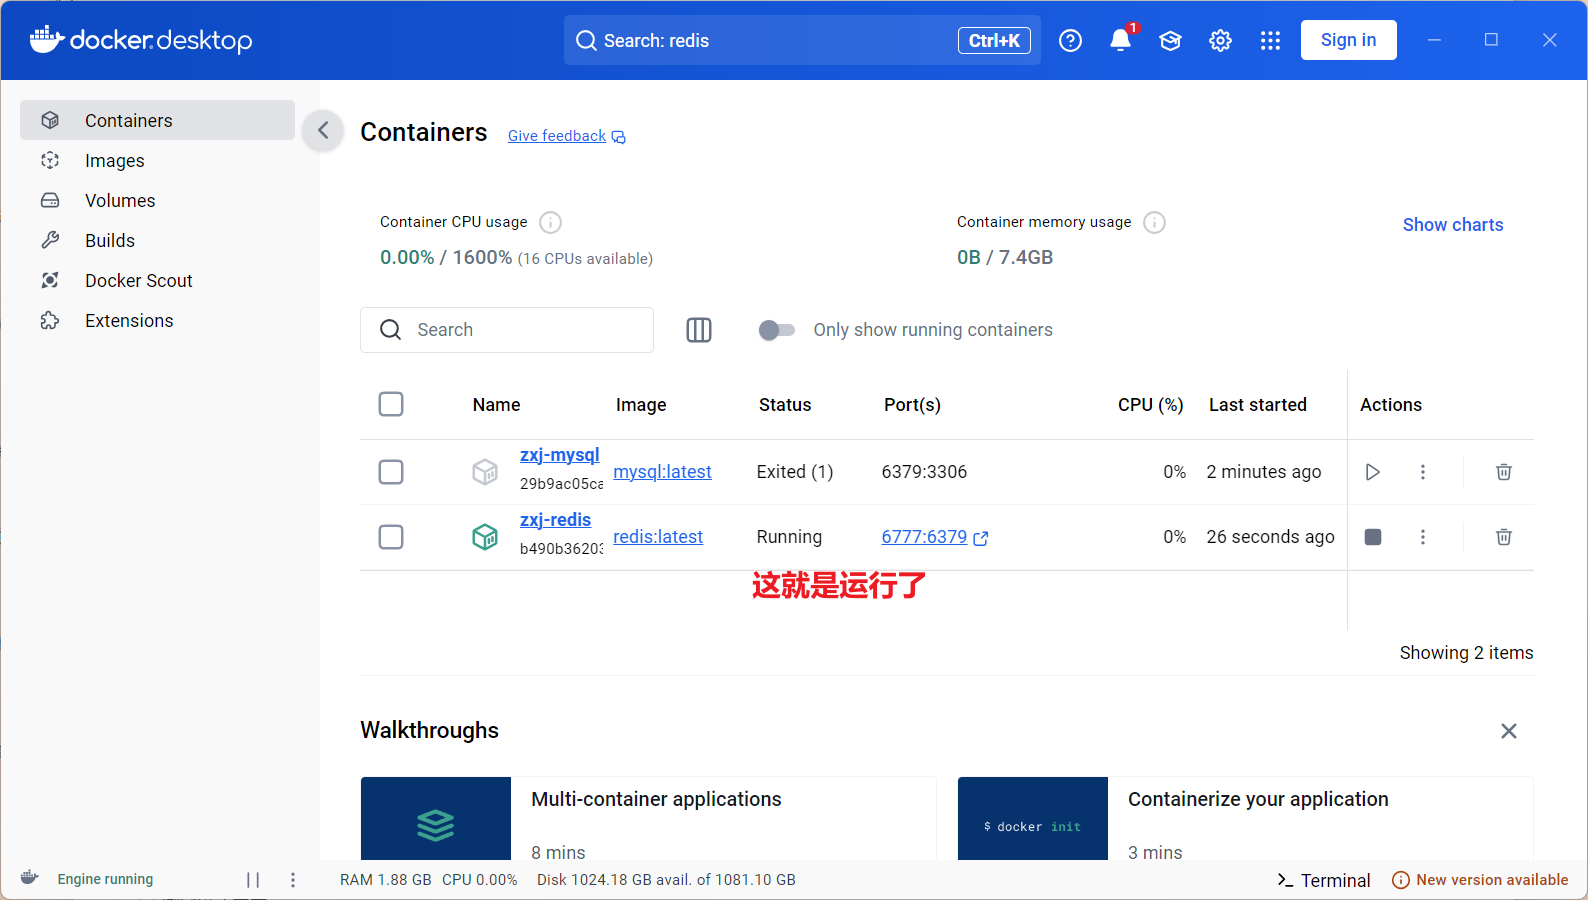Click the running zxj-redis cube icon
Viewport: 1588px width, 900px height.
tap(485, 537)
